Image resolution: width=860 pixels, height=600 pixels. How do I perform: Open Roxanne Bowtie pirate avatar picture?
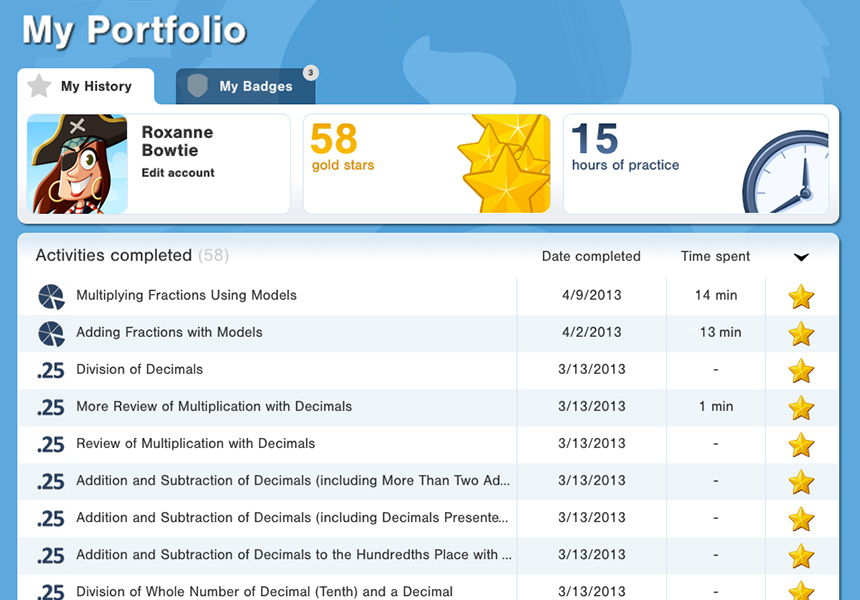click(x=77, y=164)
